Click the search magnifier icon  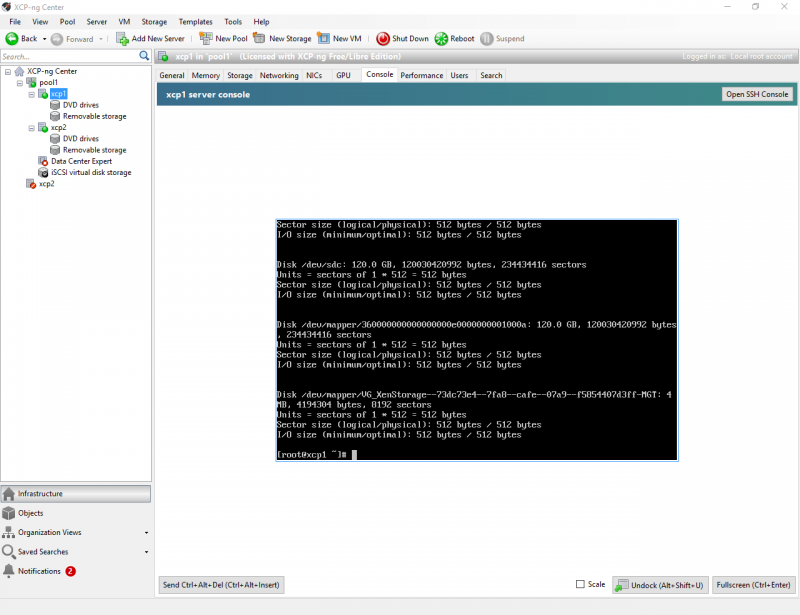pyautogui.click(x=144, y=57)
